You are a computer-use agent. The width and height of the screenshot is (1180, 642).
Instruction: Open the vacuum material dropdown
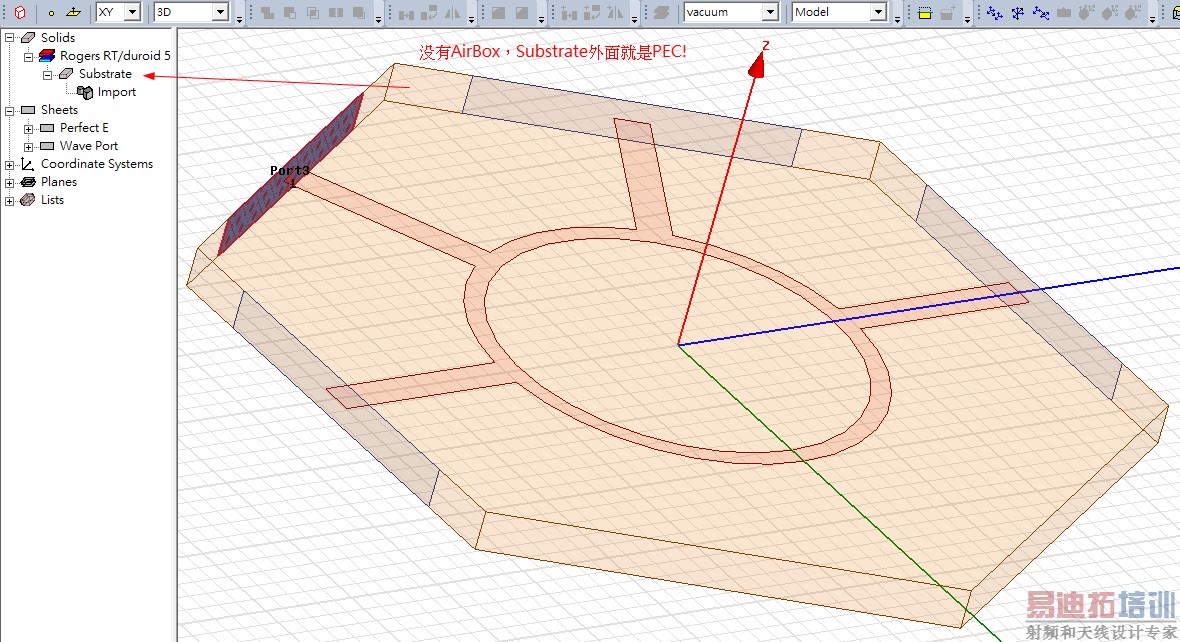coord(770,12)
